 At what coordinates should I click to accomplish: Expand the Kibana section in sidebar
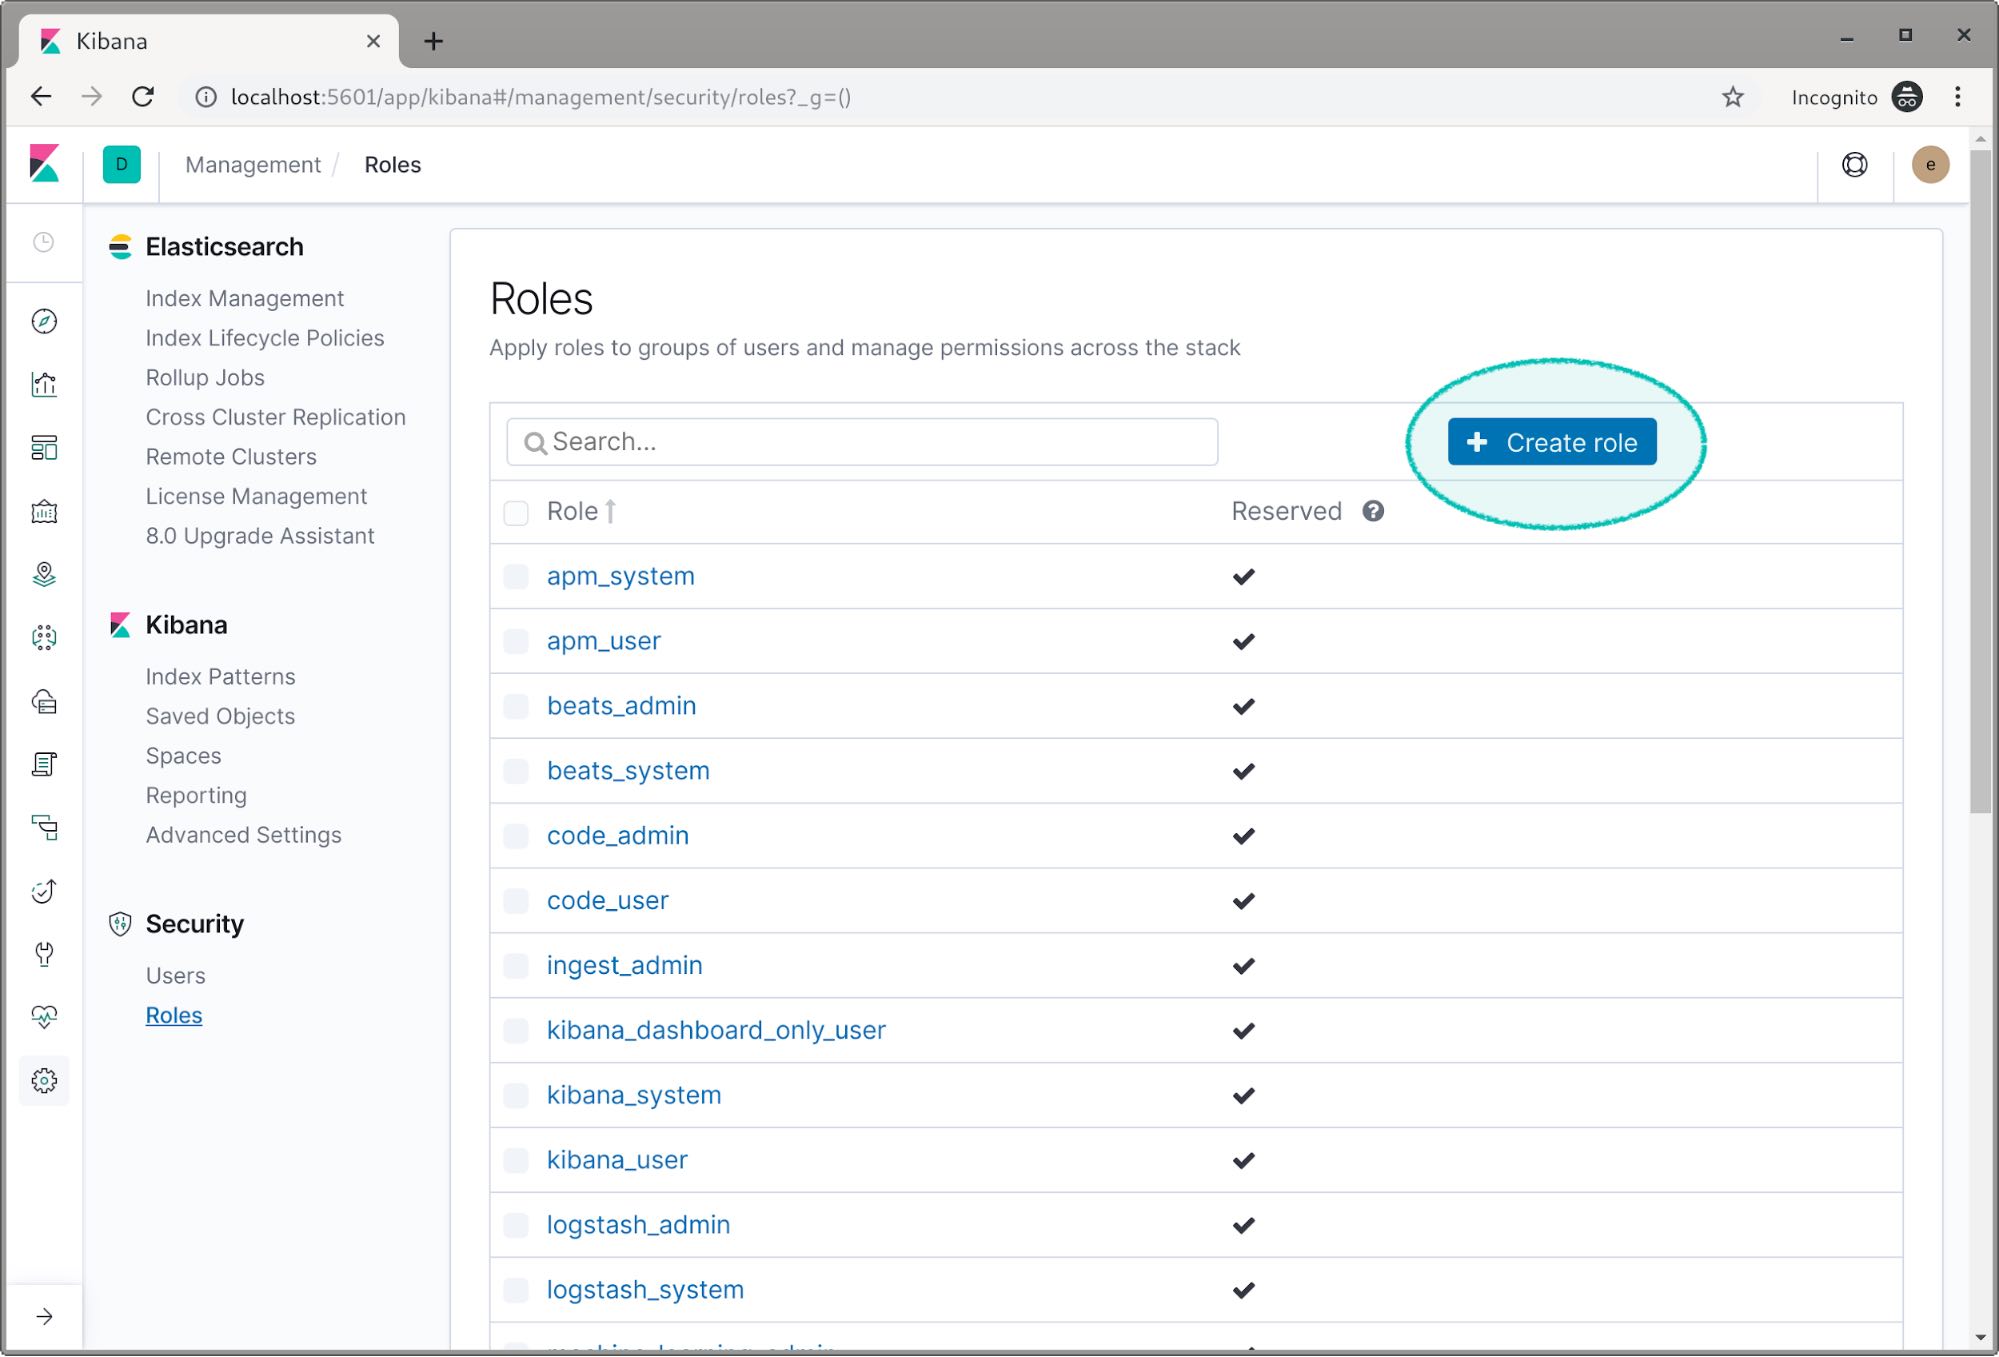click(x=185, y=624)
